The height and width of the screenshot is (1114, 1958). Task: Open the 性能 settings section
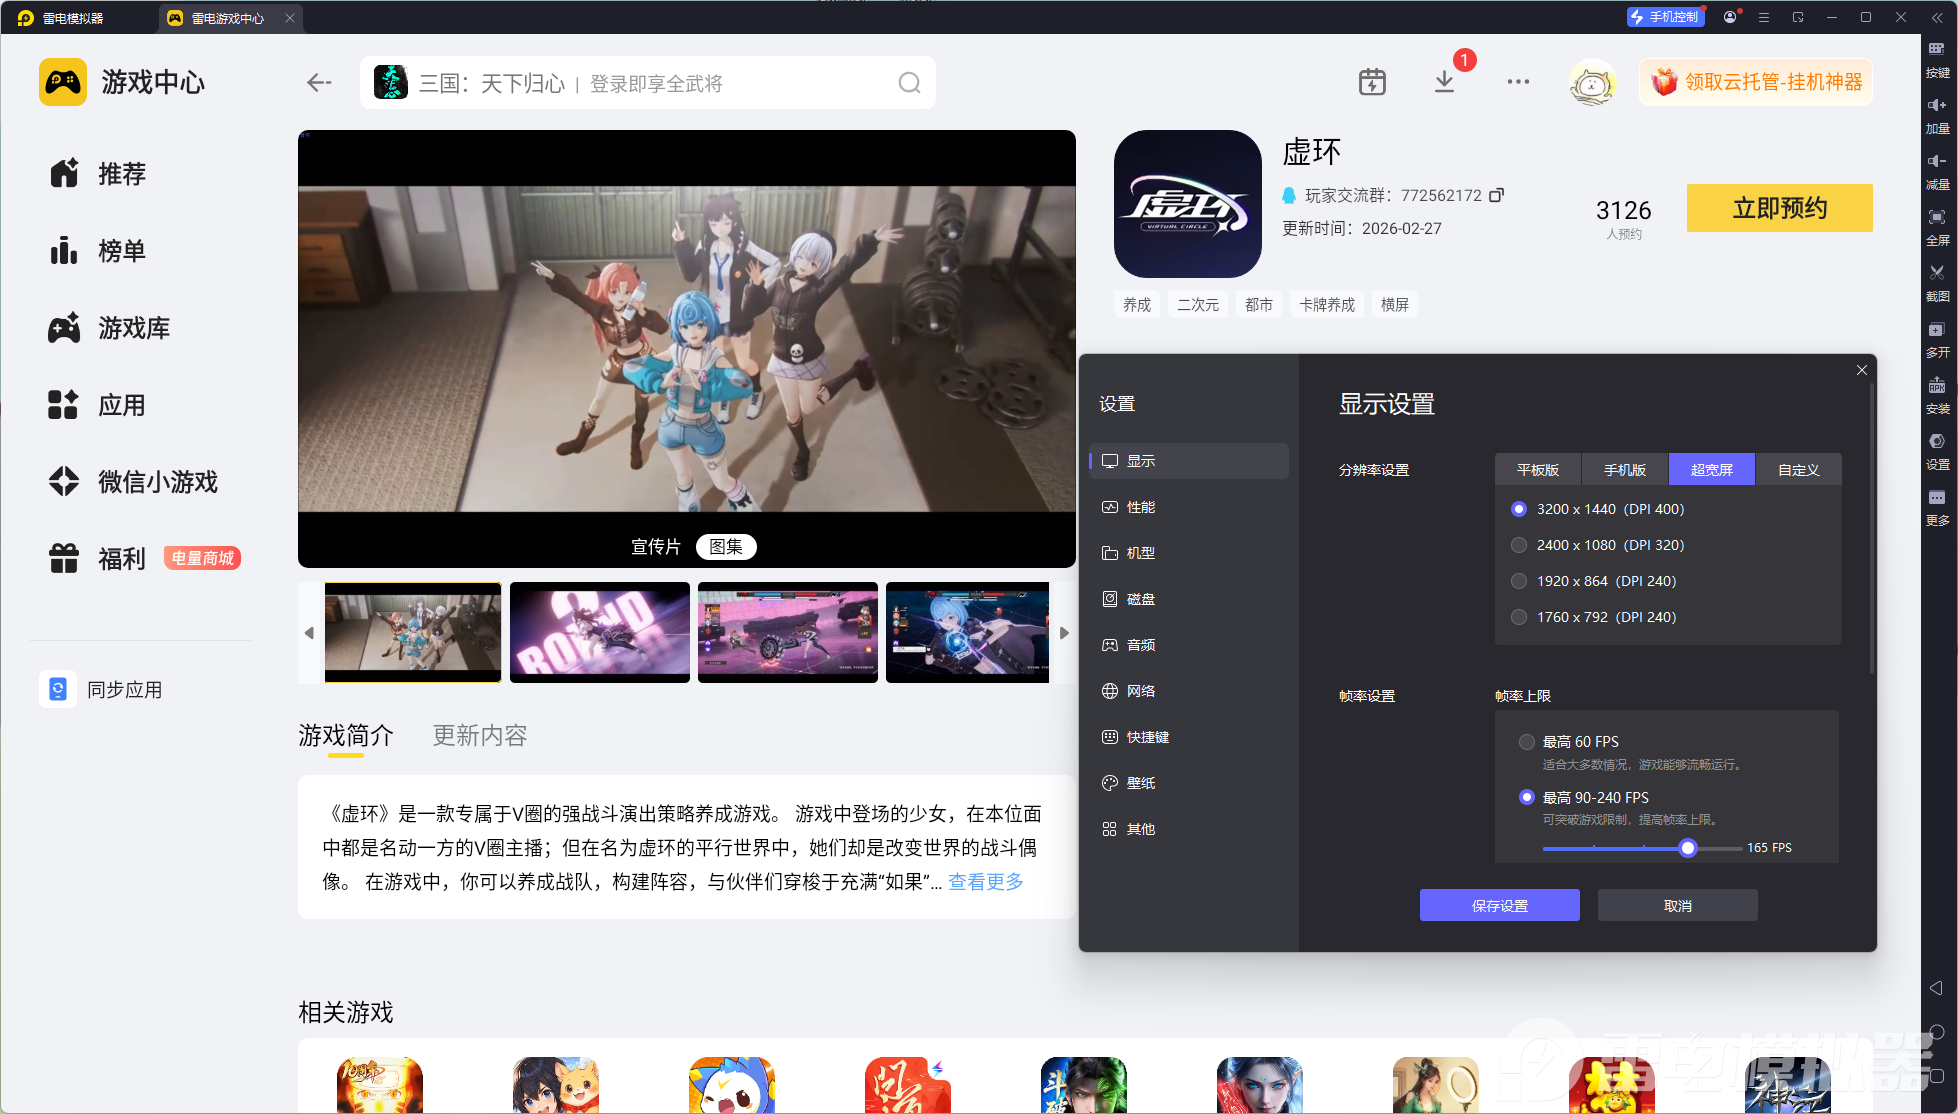point(1140,507)
